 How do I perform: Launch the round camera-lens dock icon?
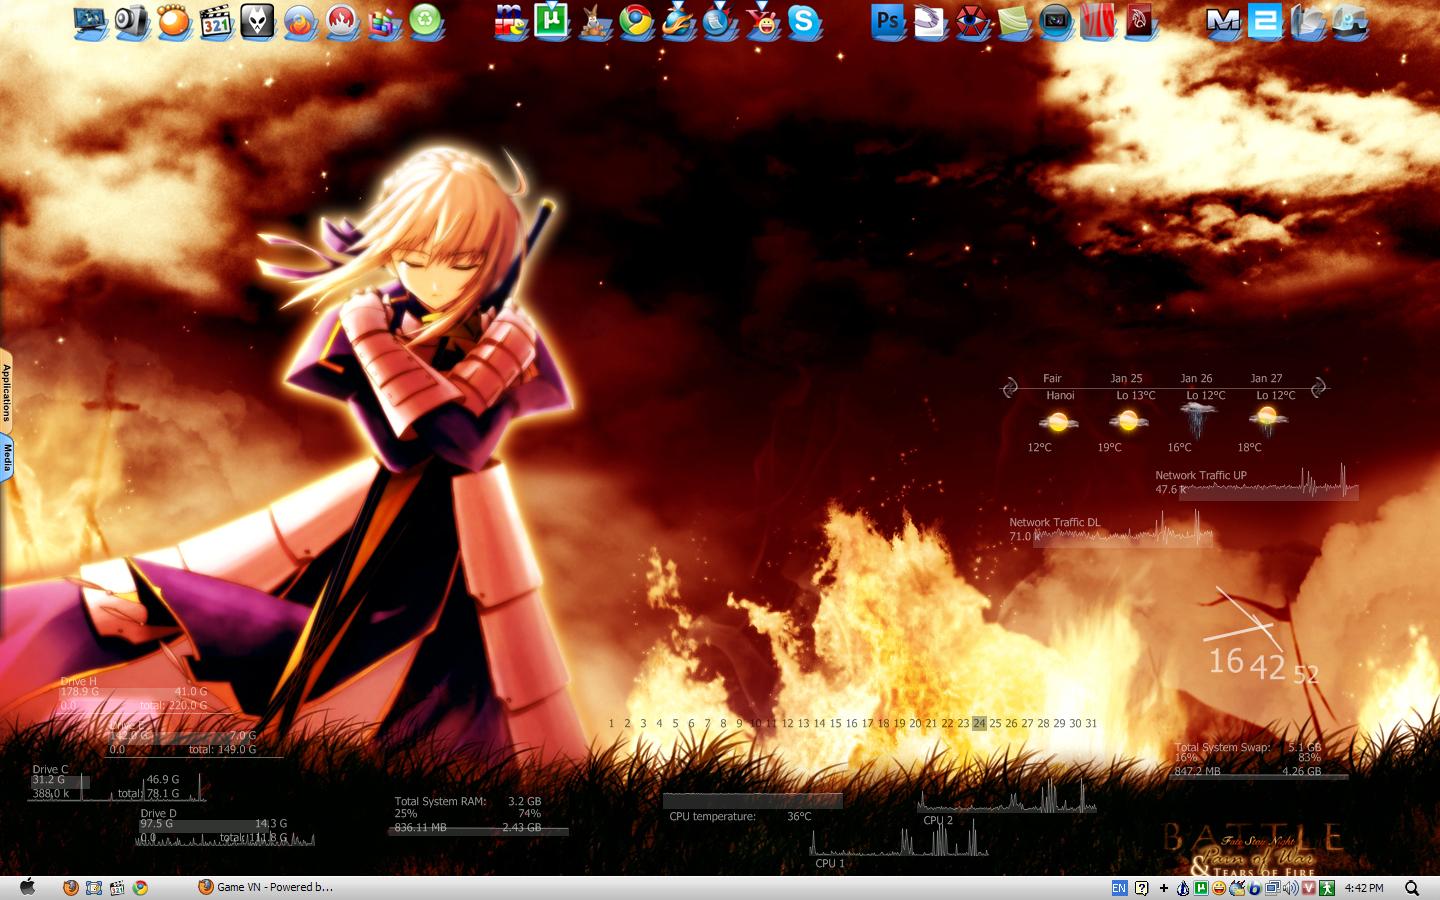[x=1056, y=21]
